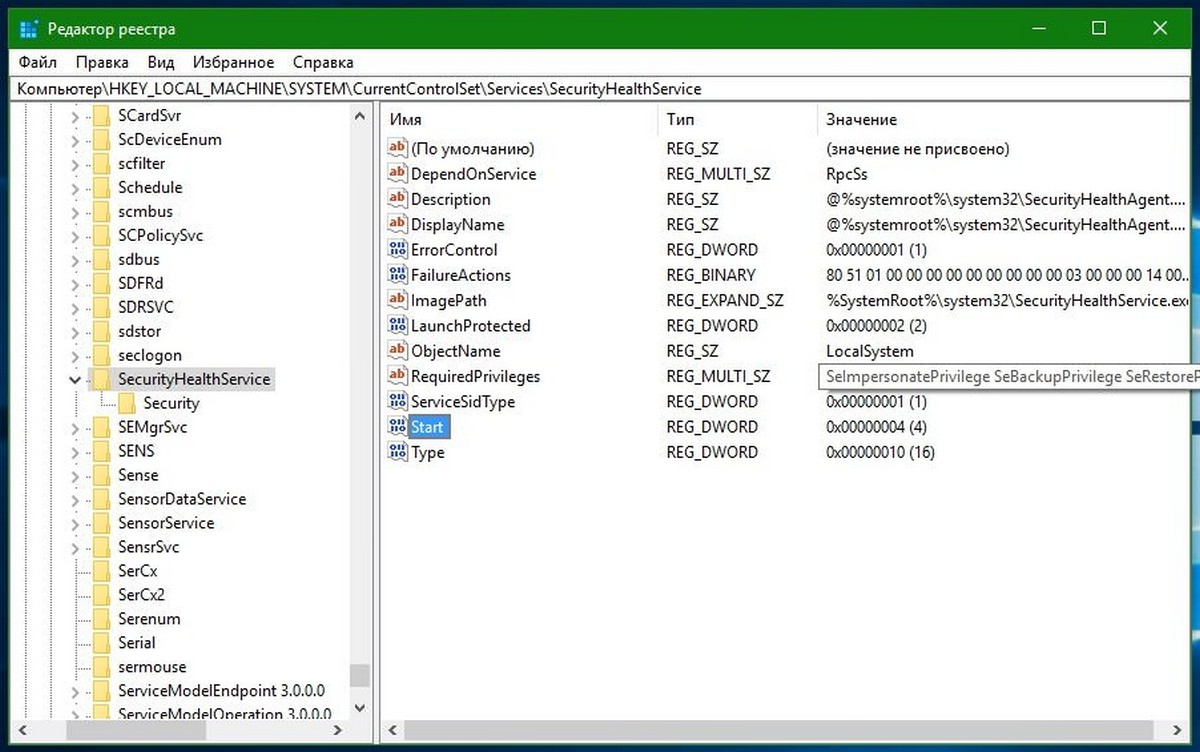The height and width of the screenshot is (752, 1200).
Task: Click the folder icon next to Schedule
Action: 101,188
